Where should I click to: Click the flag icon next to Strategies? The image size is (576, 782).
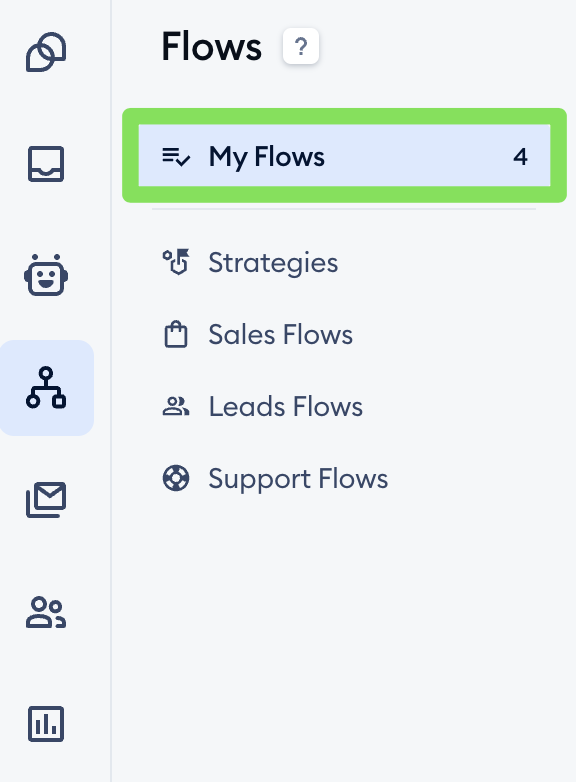[x=176, y=262]
